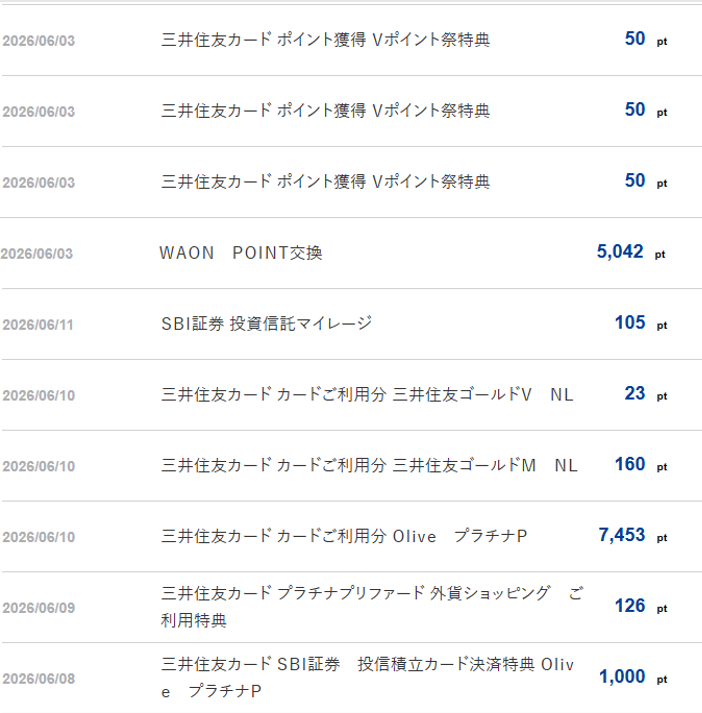Viewport: 702px width, 713px height.
Task: Click the date of the WAON POINT交換 row
Action: 37,254
